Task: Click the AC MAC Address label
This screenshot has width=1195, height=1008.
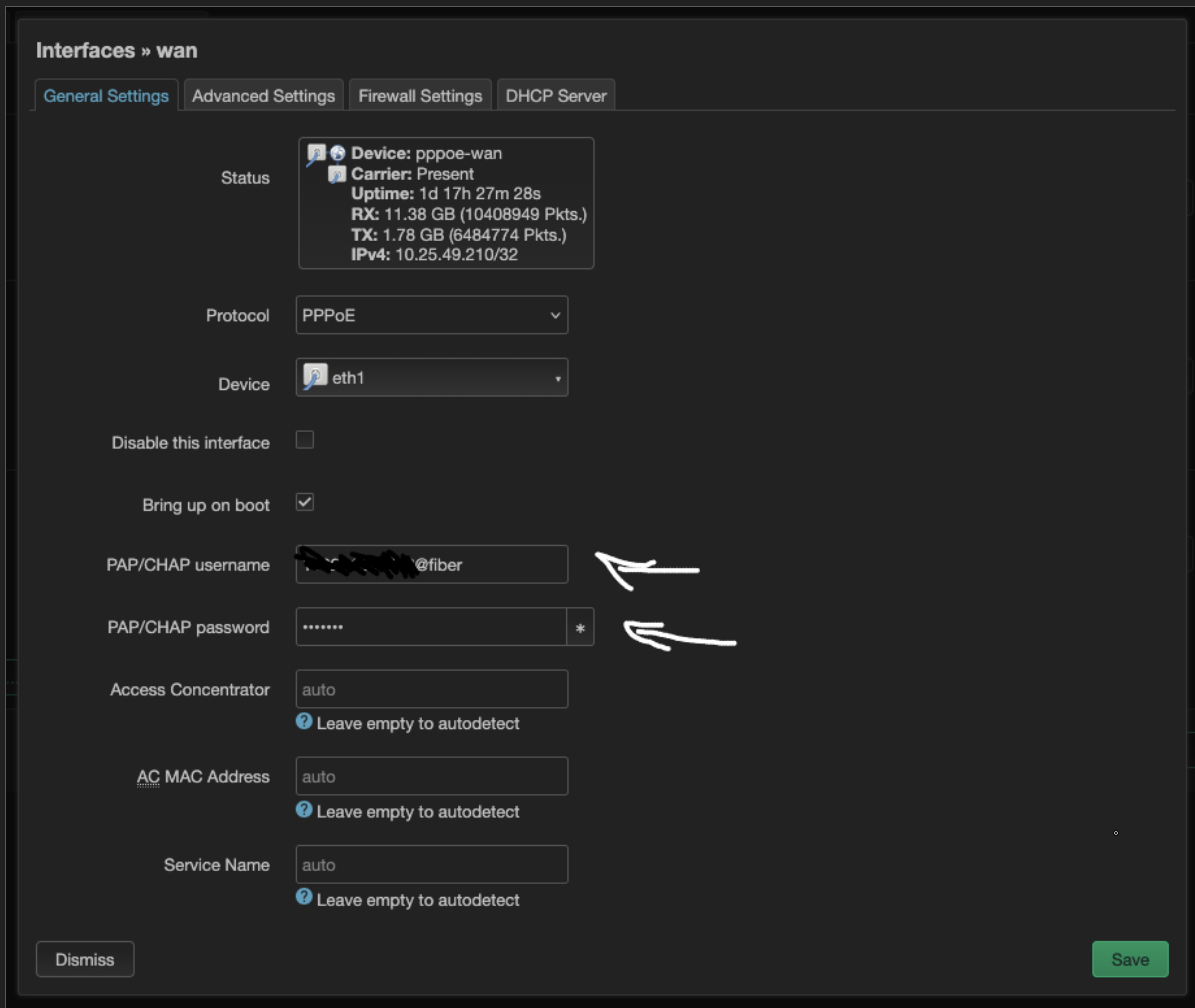Action: click(x=203, y=776)
